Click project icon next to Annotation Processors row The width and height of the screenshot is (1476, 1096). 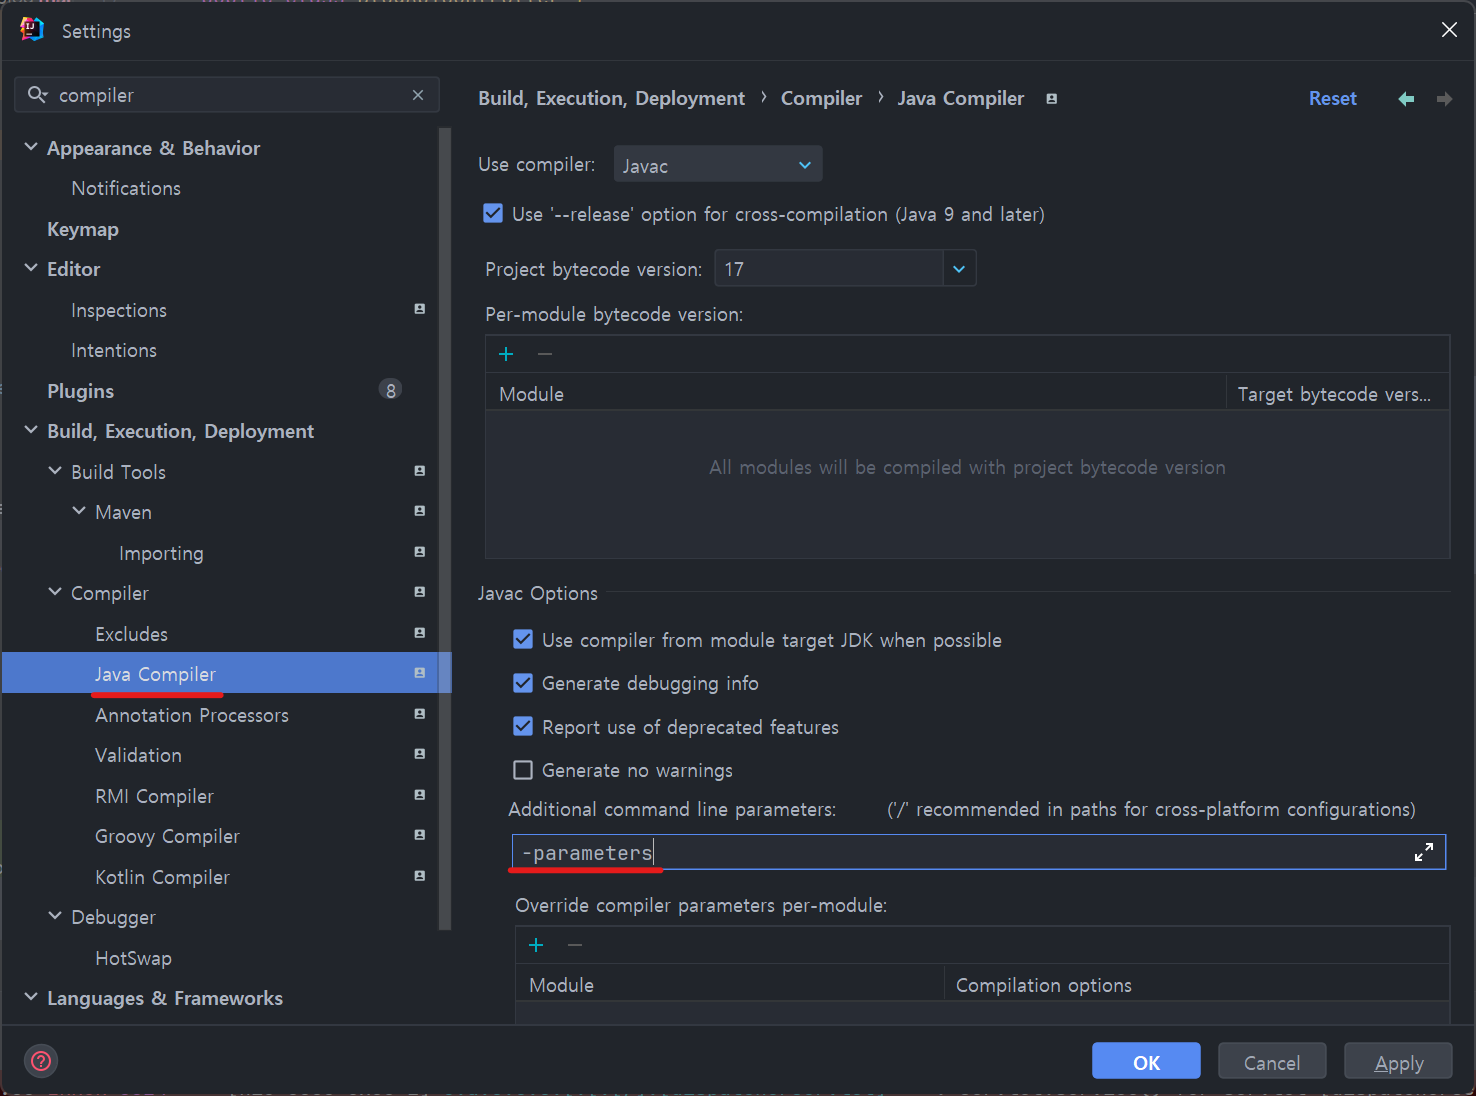[x=420, y=714]
